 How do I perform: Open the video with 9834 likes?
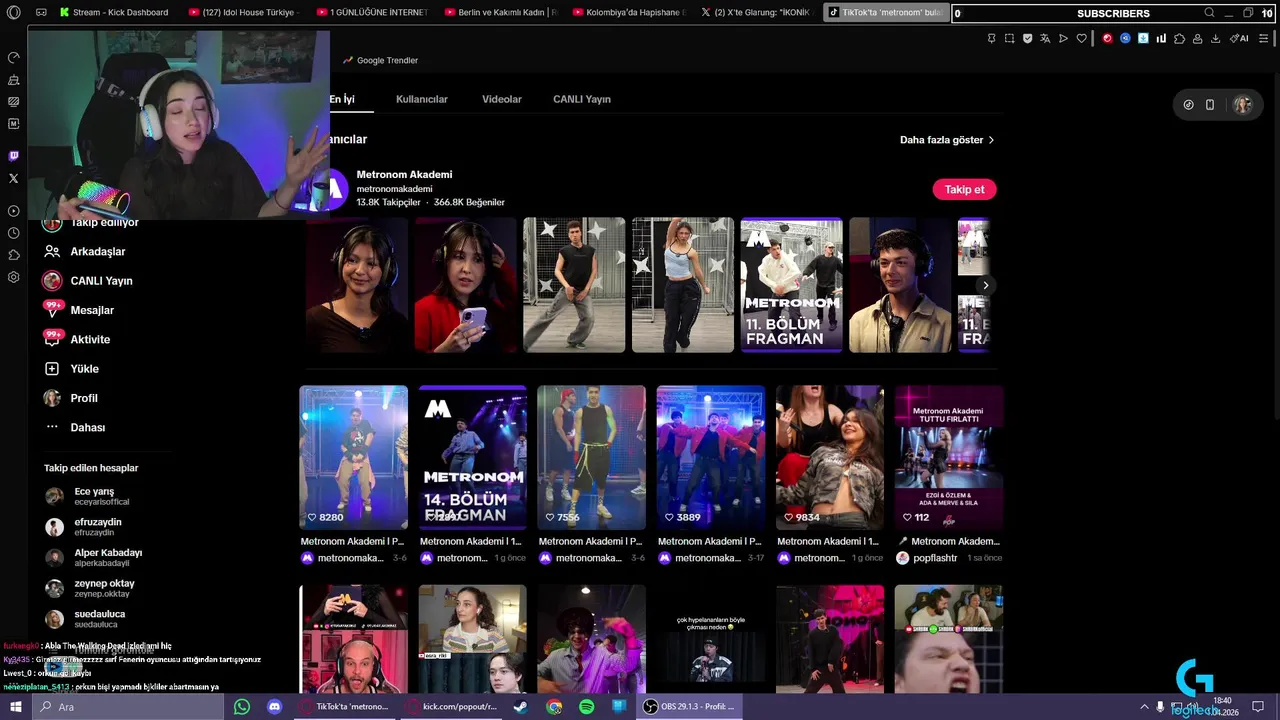point(830,457)
